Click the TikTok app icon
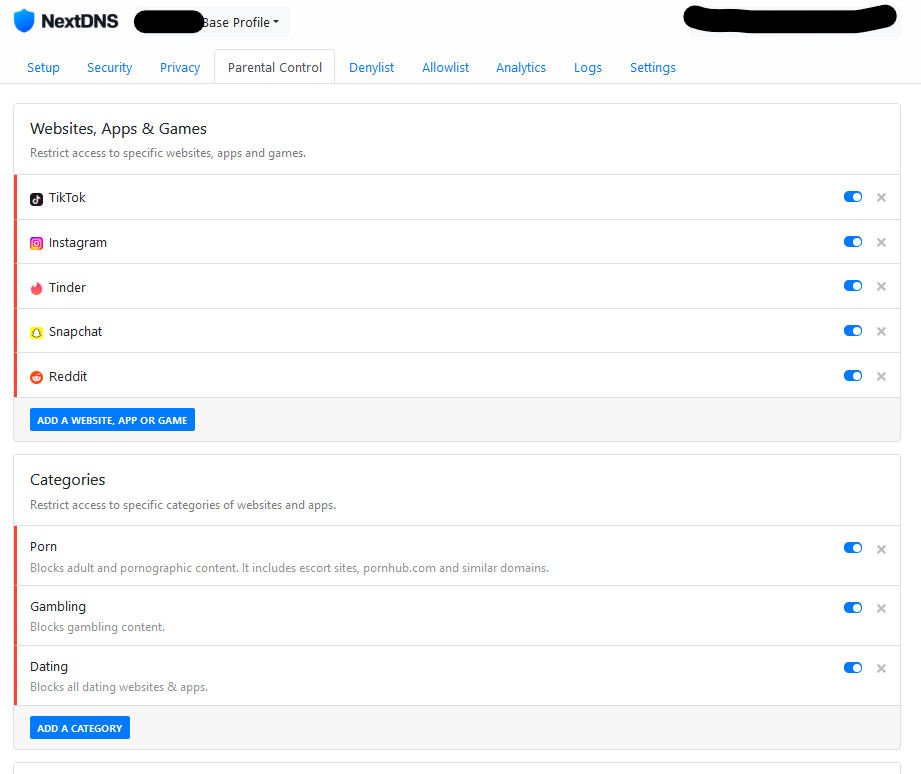 (x=36, y=199)
